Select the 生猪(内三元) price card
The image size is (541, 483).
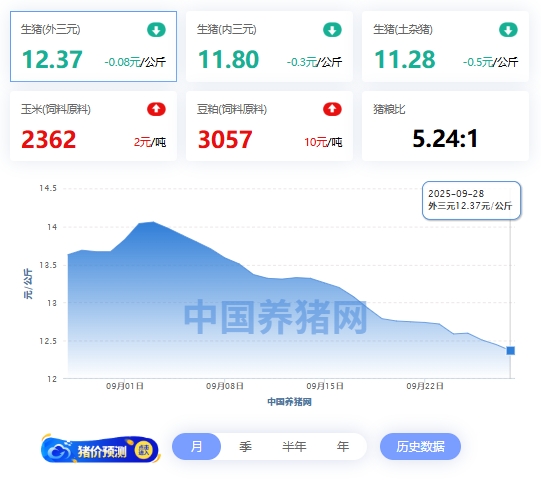coord(269,46)
